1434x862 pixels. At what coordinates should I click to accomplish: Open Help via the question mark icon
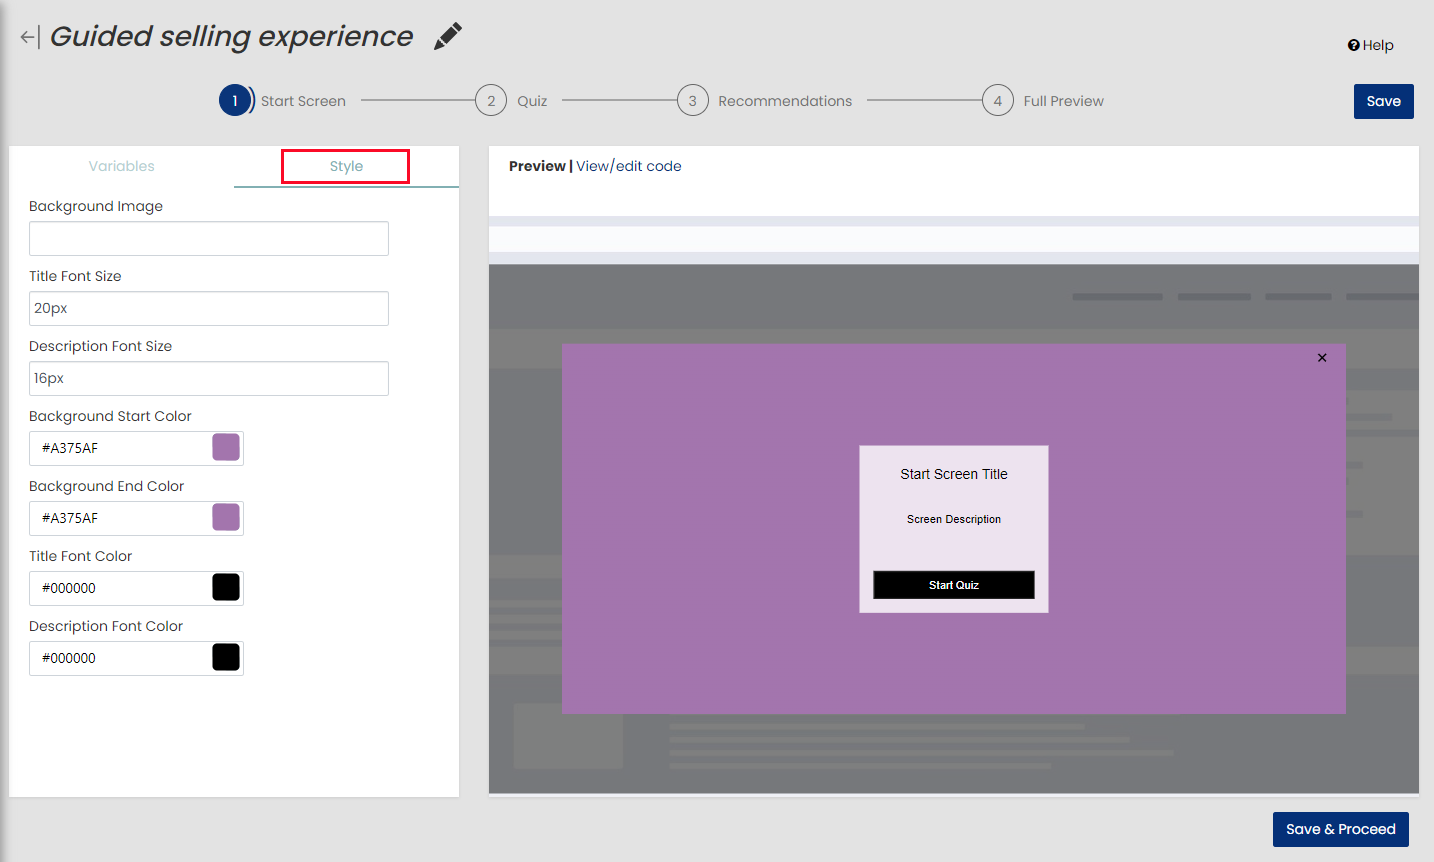pyautogui.click(x=1353, y=45)
